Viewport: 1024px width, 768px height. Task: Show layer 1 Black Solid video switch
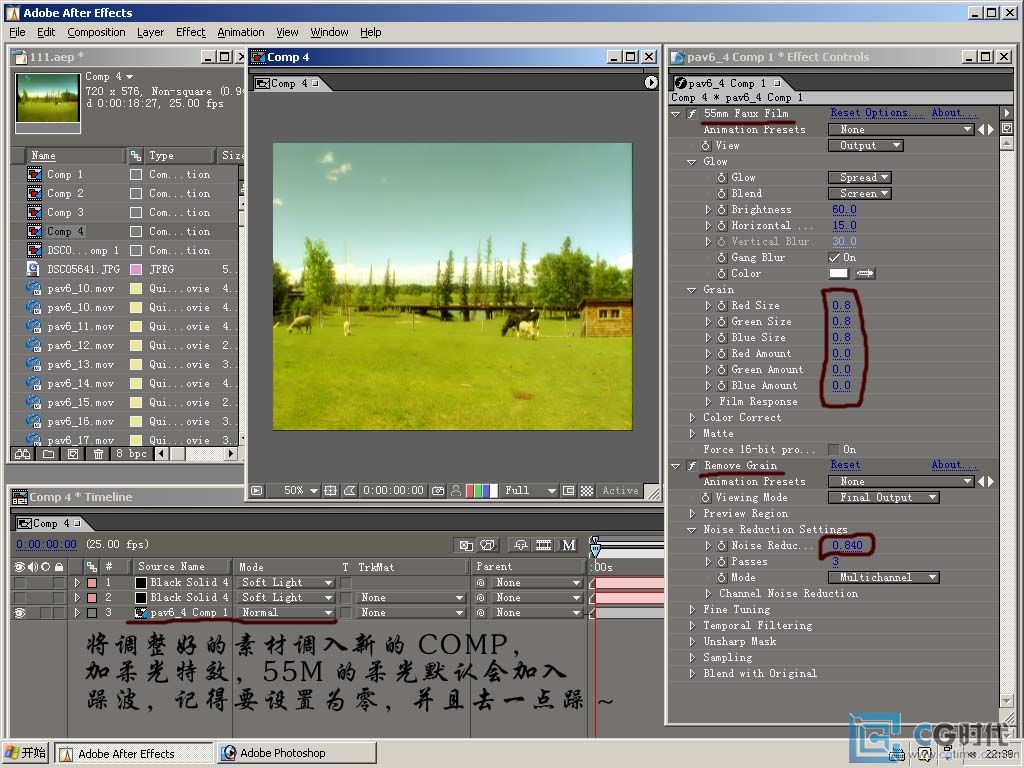click(20, 583)
